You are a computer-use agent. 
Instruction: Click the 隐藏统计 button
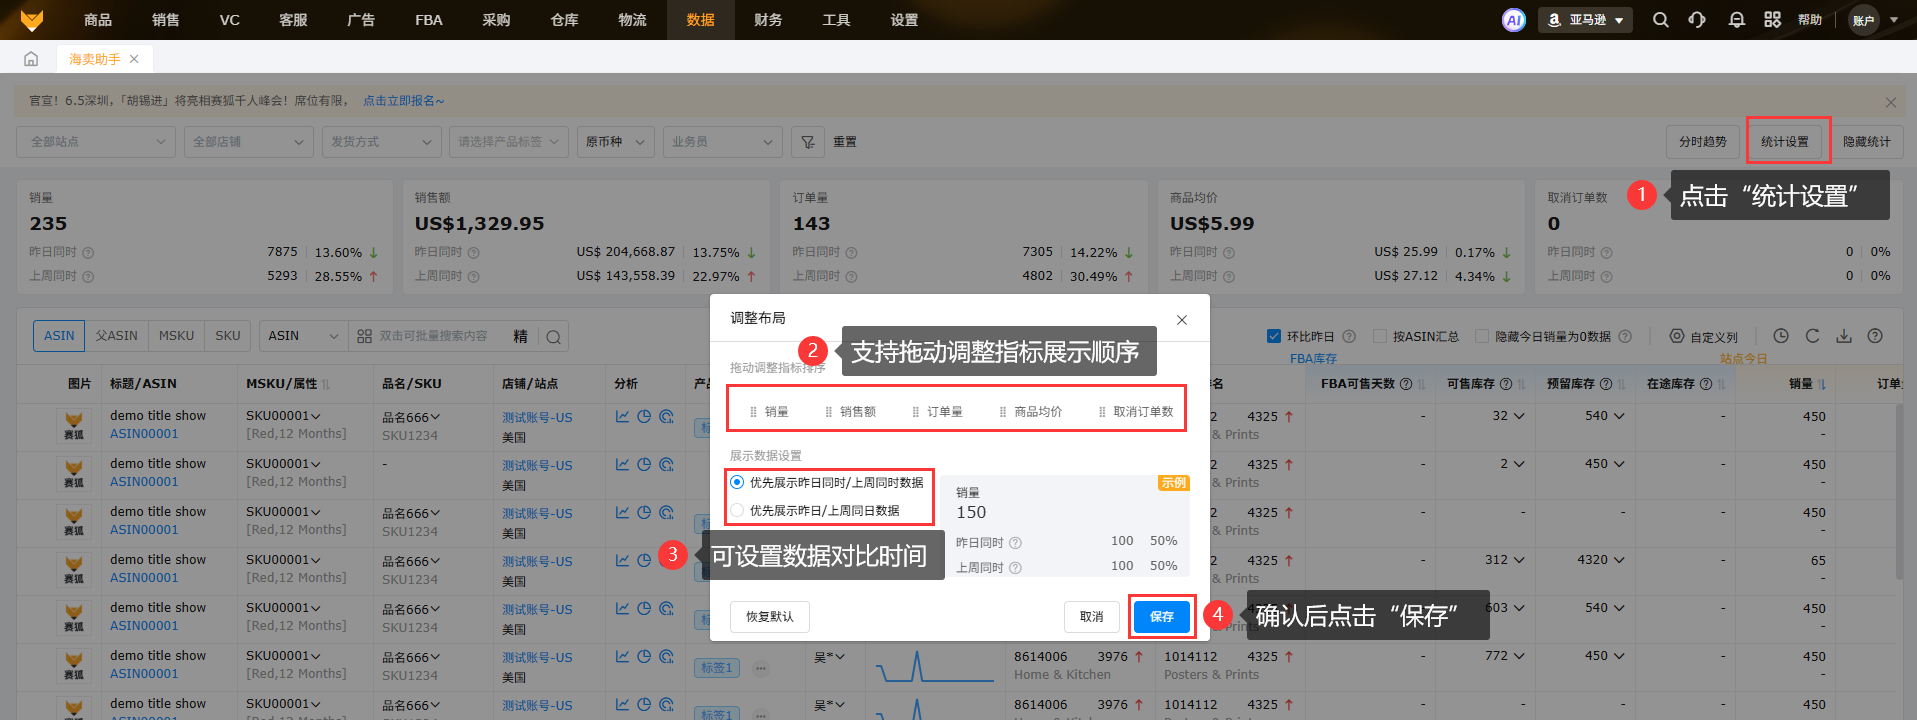(1867, 142)
